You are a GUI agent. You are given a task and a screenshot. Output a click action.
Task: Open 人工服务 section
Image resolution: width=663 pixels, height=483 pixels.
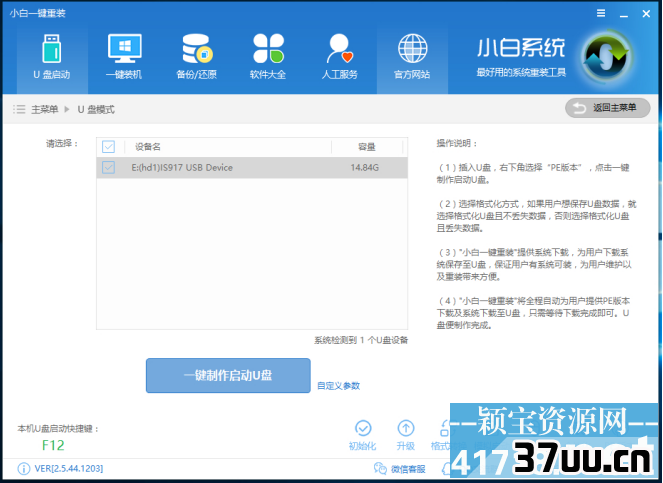pos(340,58)
